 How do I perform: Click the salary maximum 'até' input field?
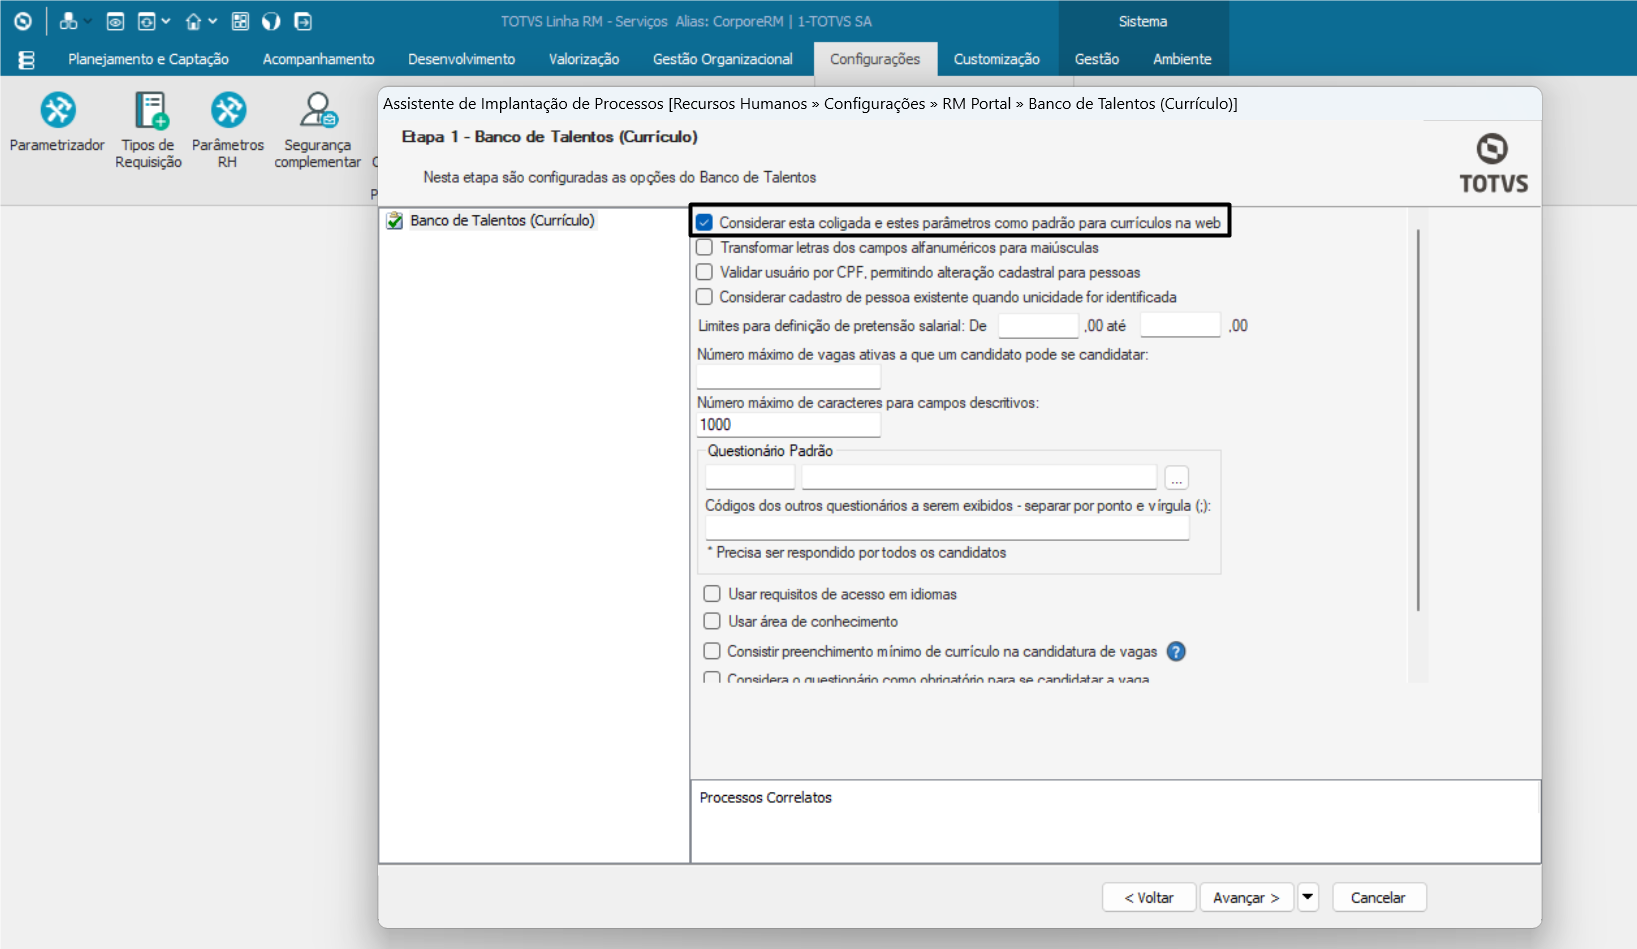1180,325
